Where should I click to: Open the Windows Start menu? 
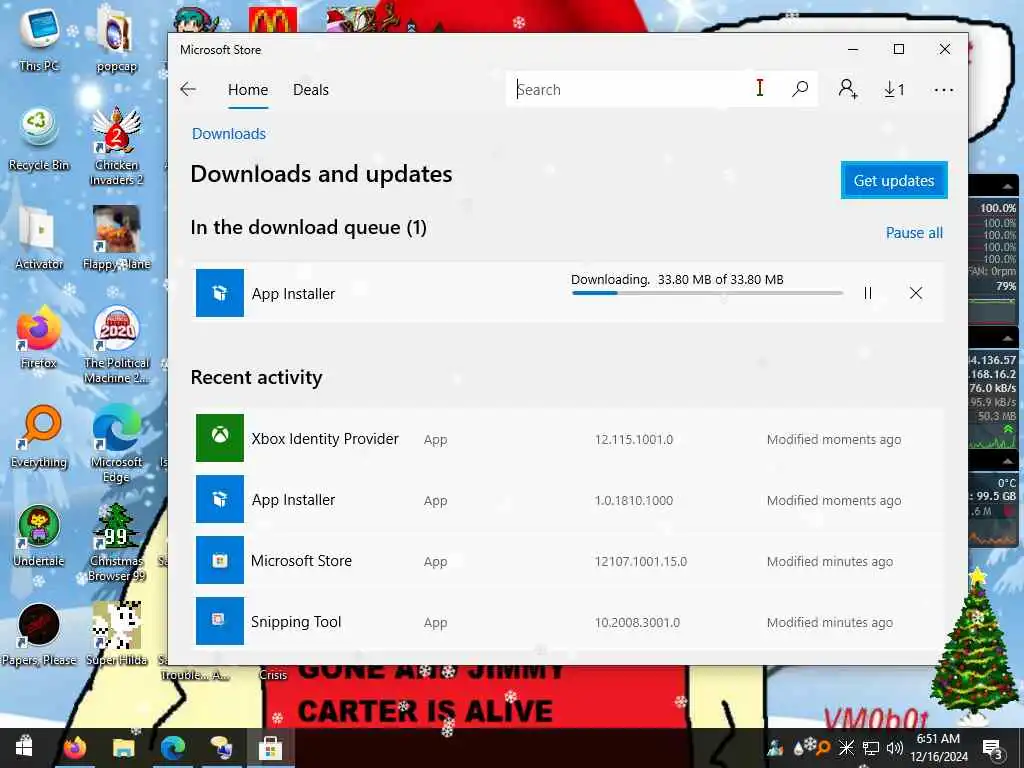click(x=24, y=748)
